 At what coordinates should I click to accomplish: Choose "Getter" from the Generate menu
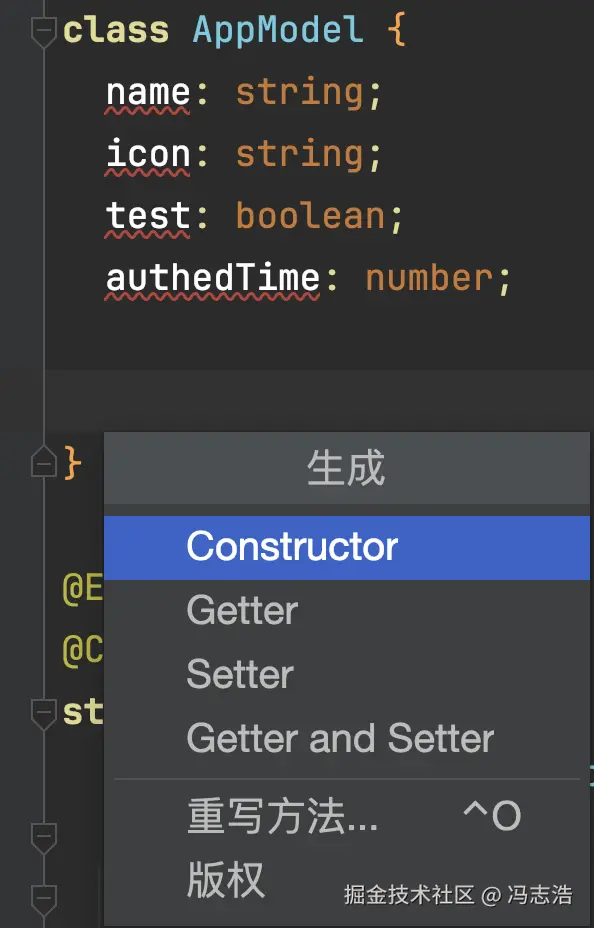[x=240, y=610]
